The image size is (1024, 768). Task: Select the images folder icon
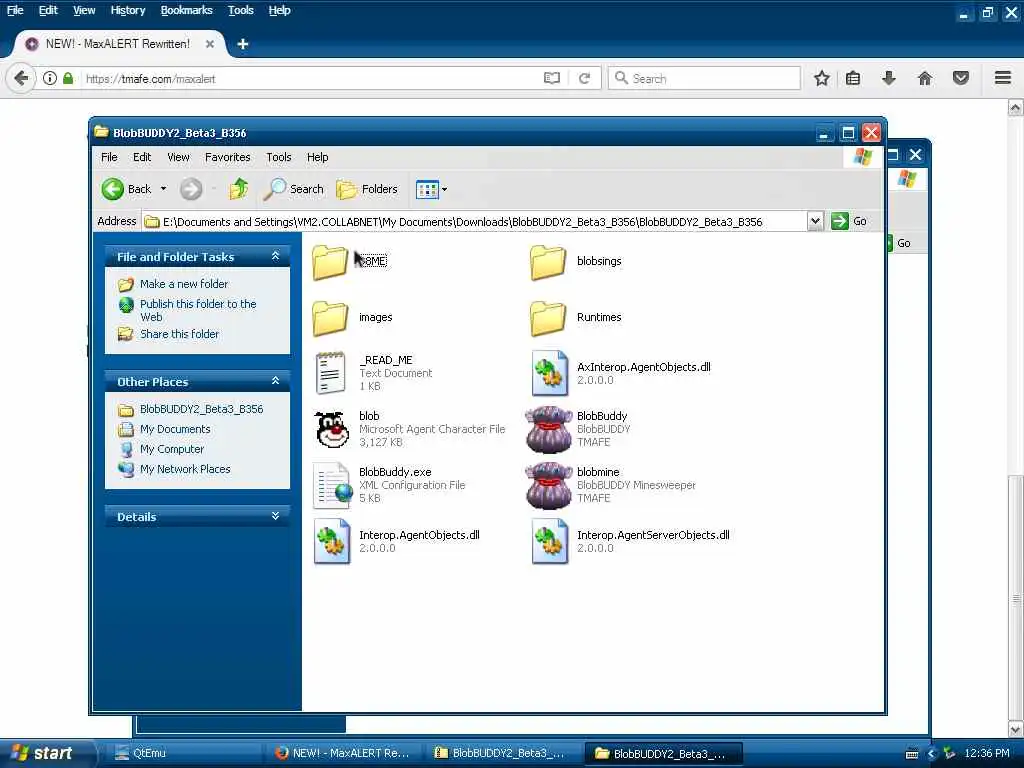(x=330, y=318)
